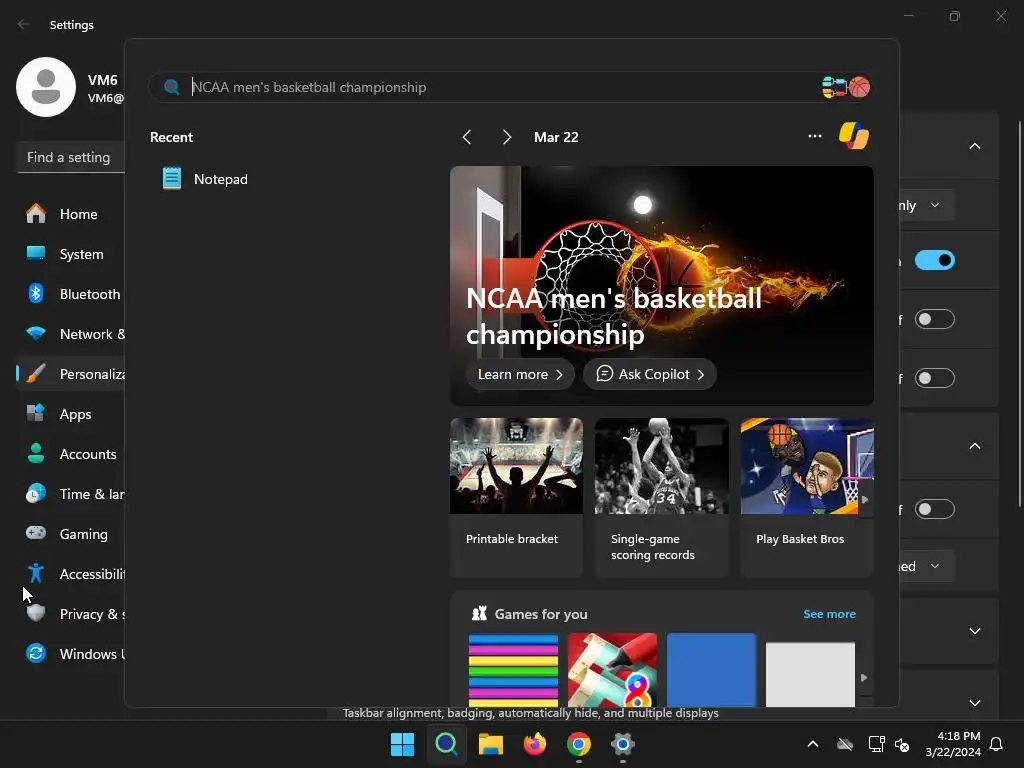Open Windows Update in Settings sidebar
Image resolution: width=1024 pixels, height=768 pixels.
click(x=71, y=654)
